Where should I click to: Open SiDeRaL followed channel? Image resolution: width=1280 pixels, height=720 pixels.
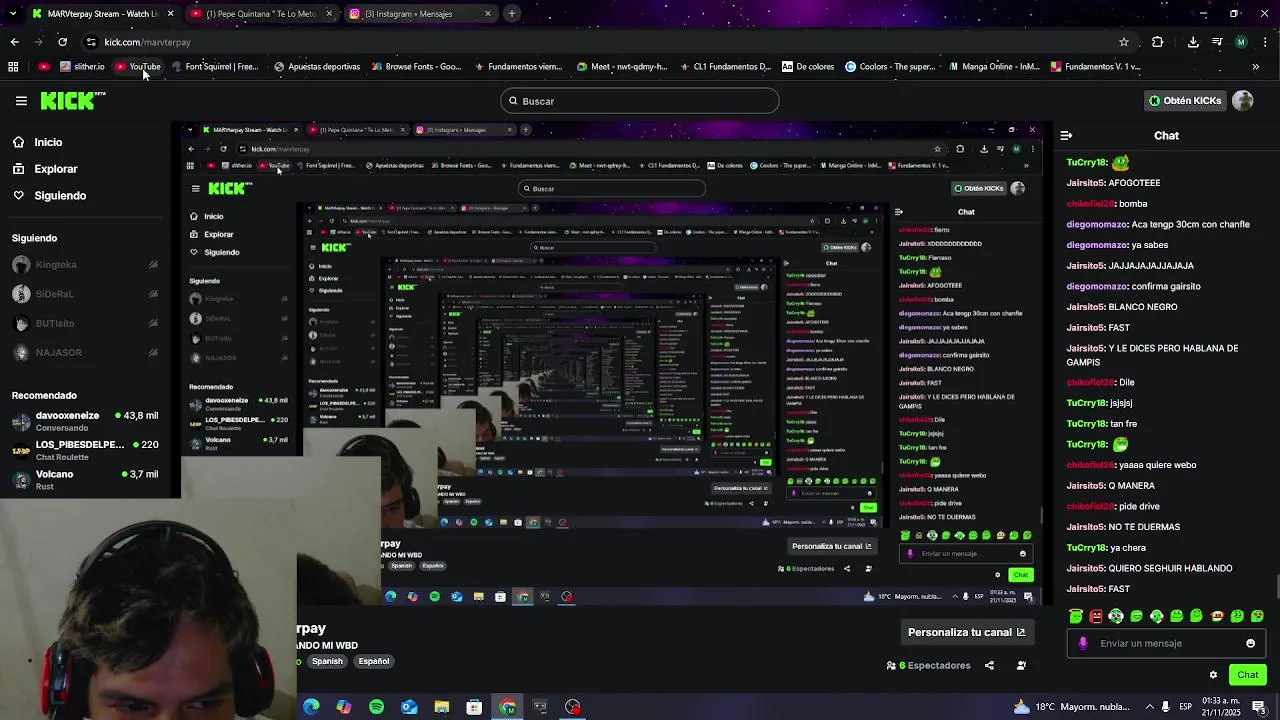(84, 294)
